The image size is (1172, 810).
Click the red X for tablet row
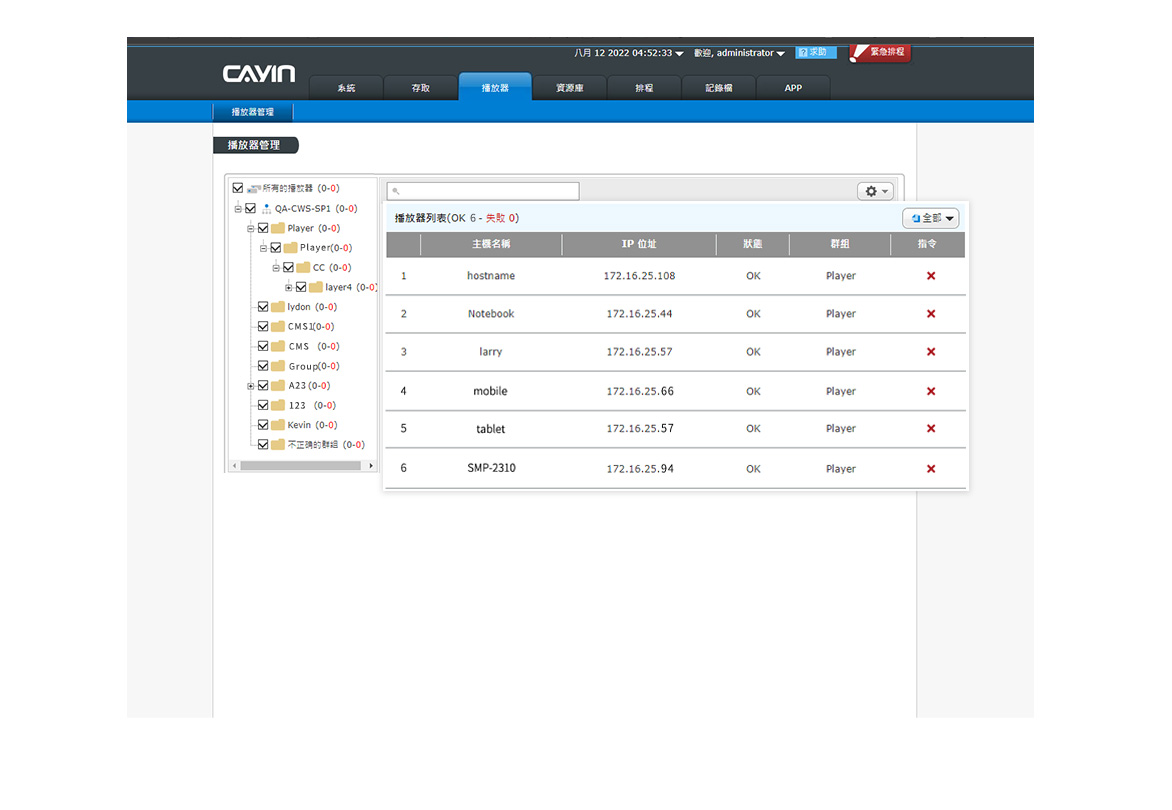coord(930,429)
